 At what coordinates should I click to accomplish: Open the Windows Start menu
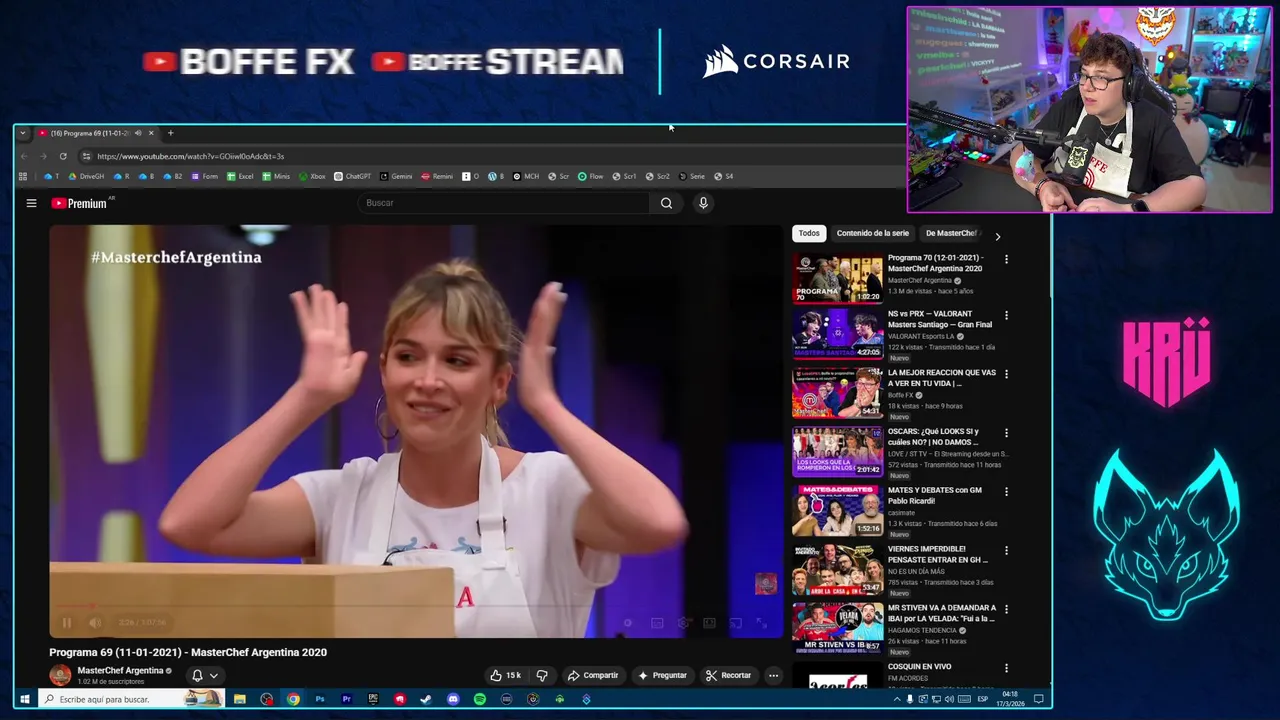tap(25, 699)
